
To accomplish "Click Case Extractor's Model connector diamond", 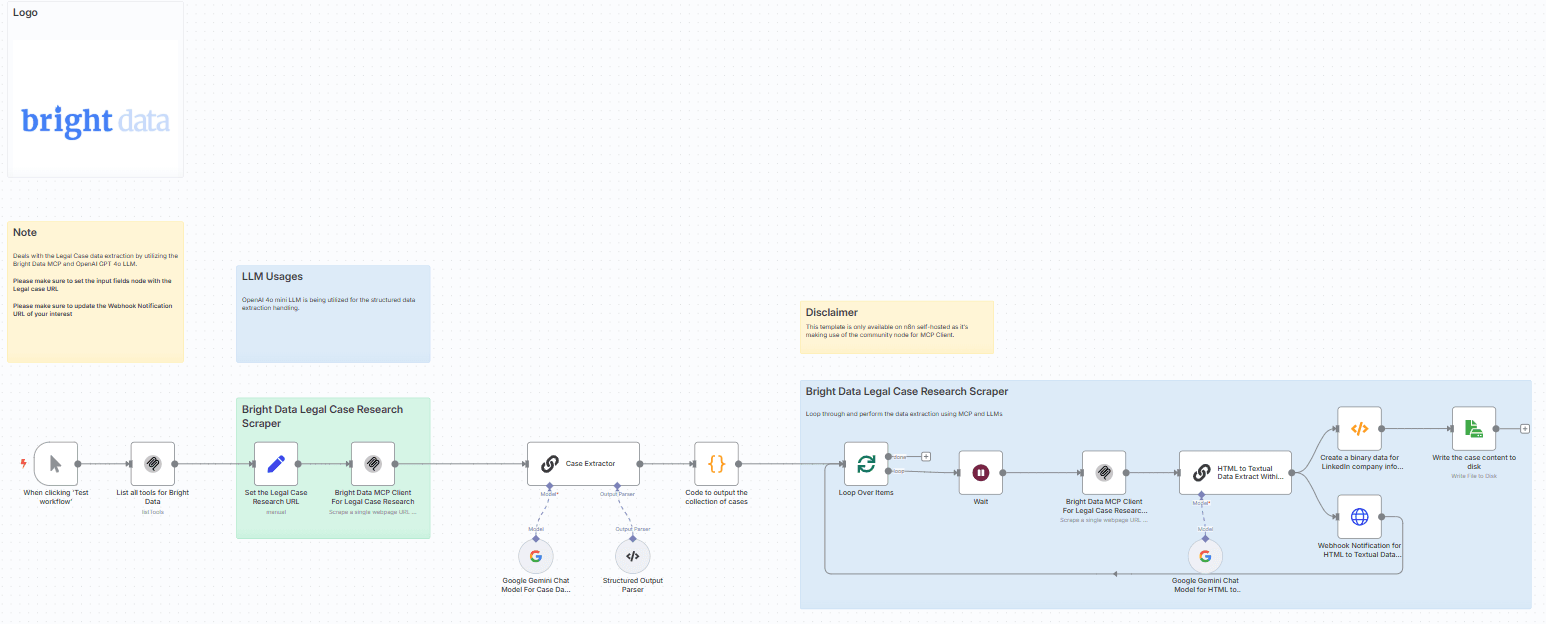I will point(550,486).
